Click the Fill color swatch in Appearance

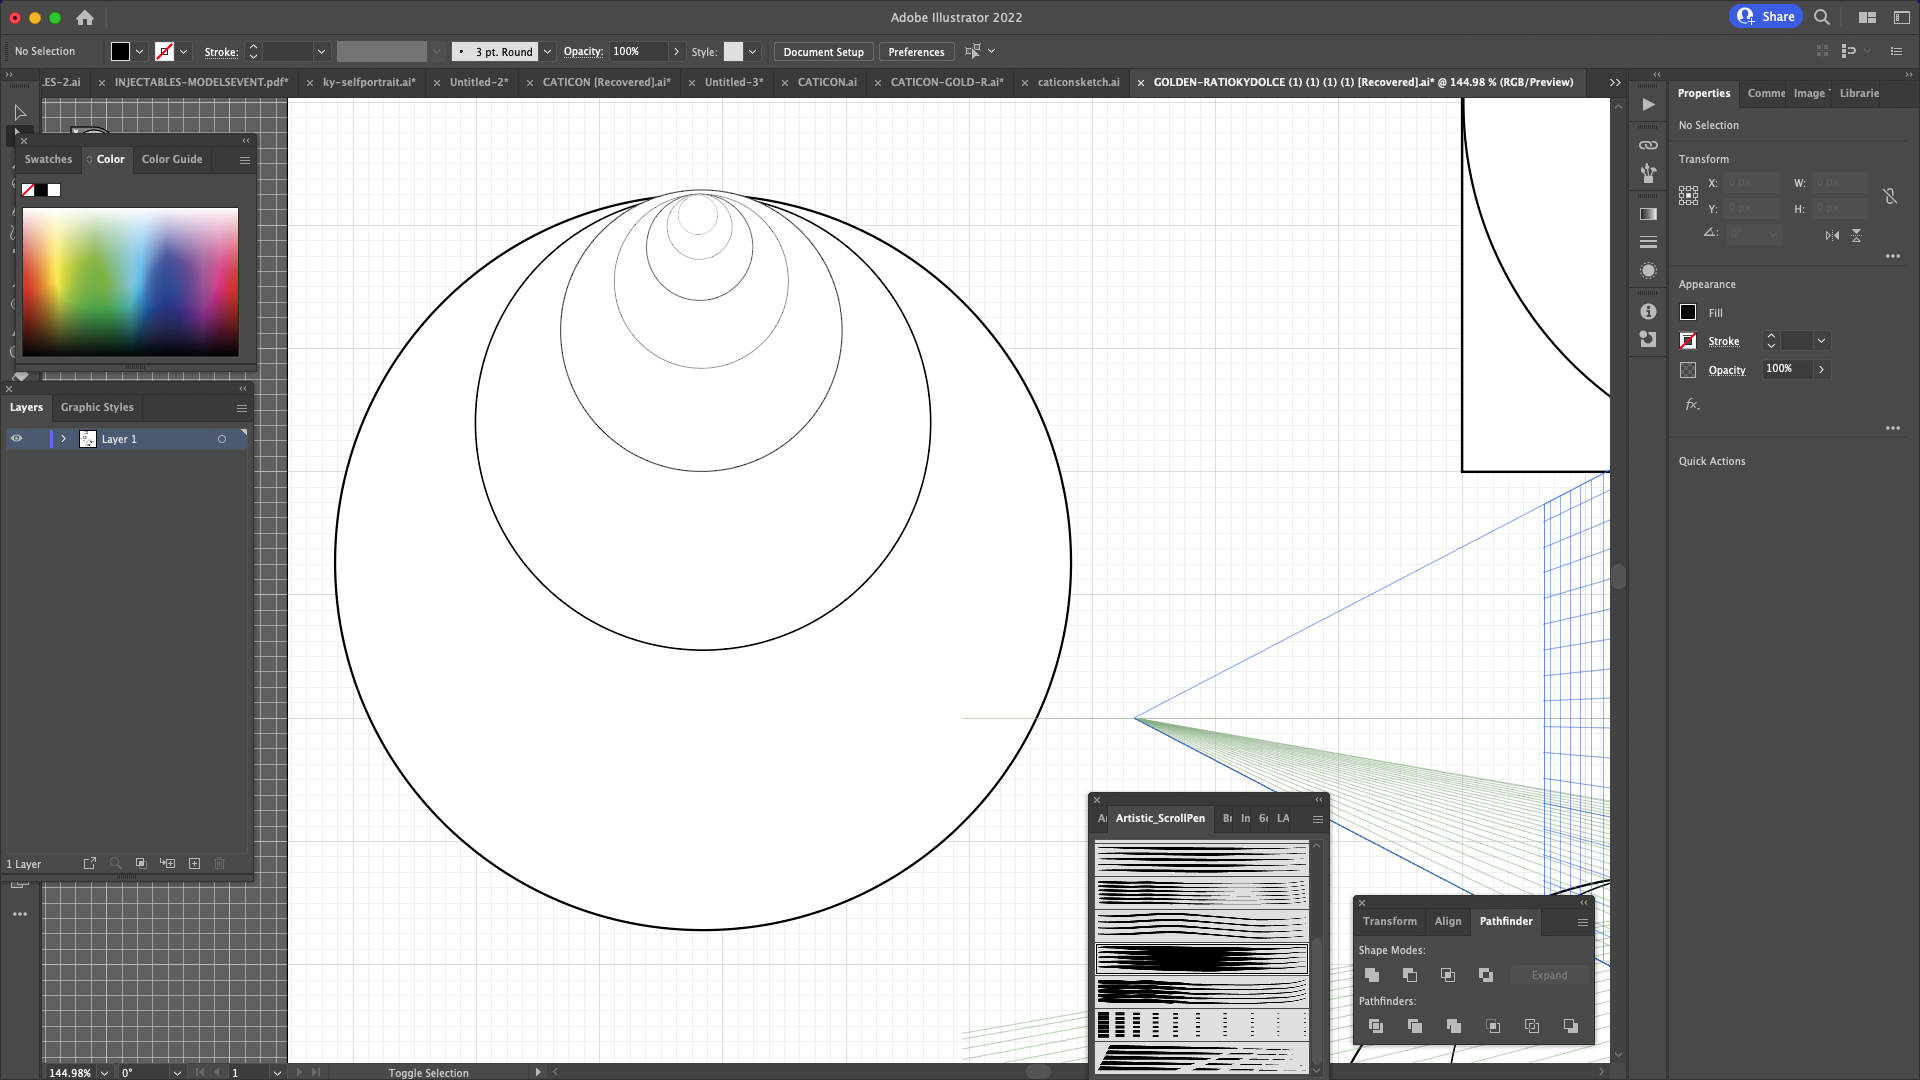[x=1688, y=313]
